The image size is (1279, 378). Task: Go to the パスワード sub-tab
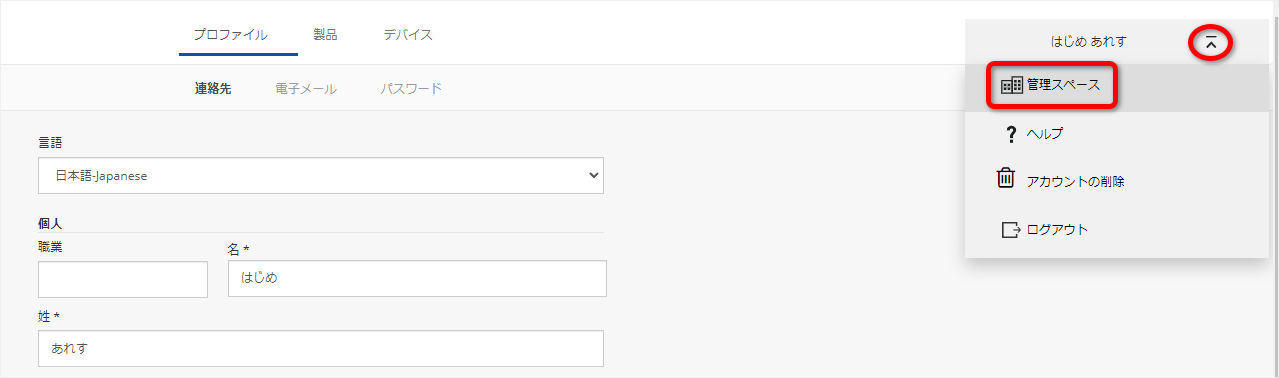tap(411, 88)
